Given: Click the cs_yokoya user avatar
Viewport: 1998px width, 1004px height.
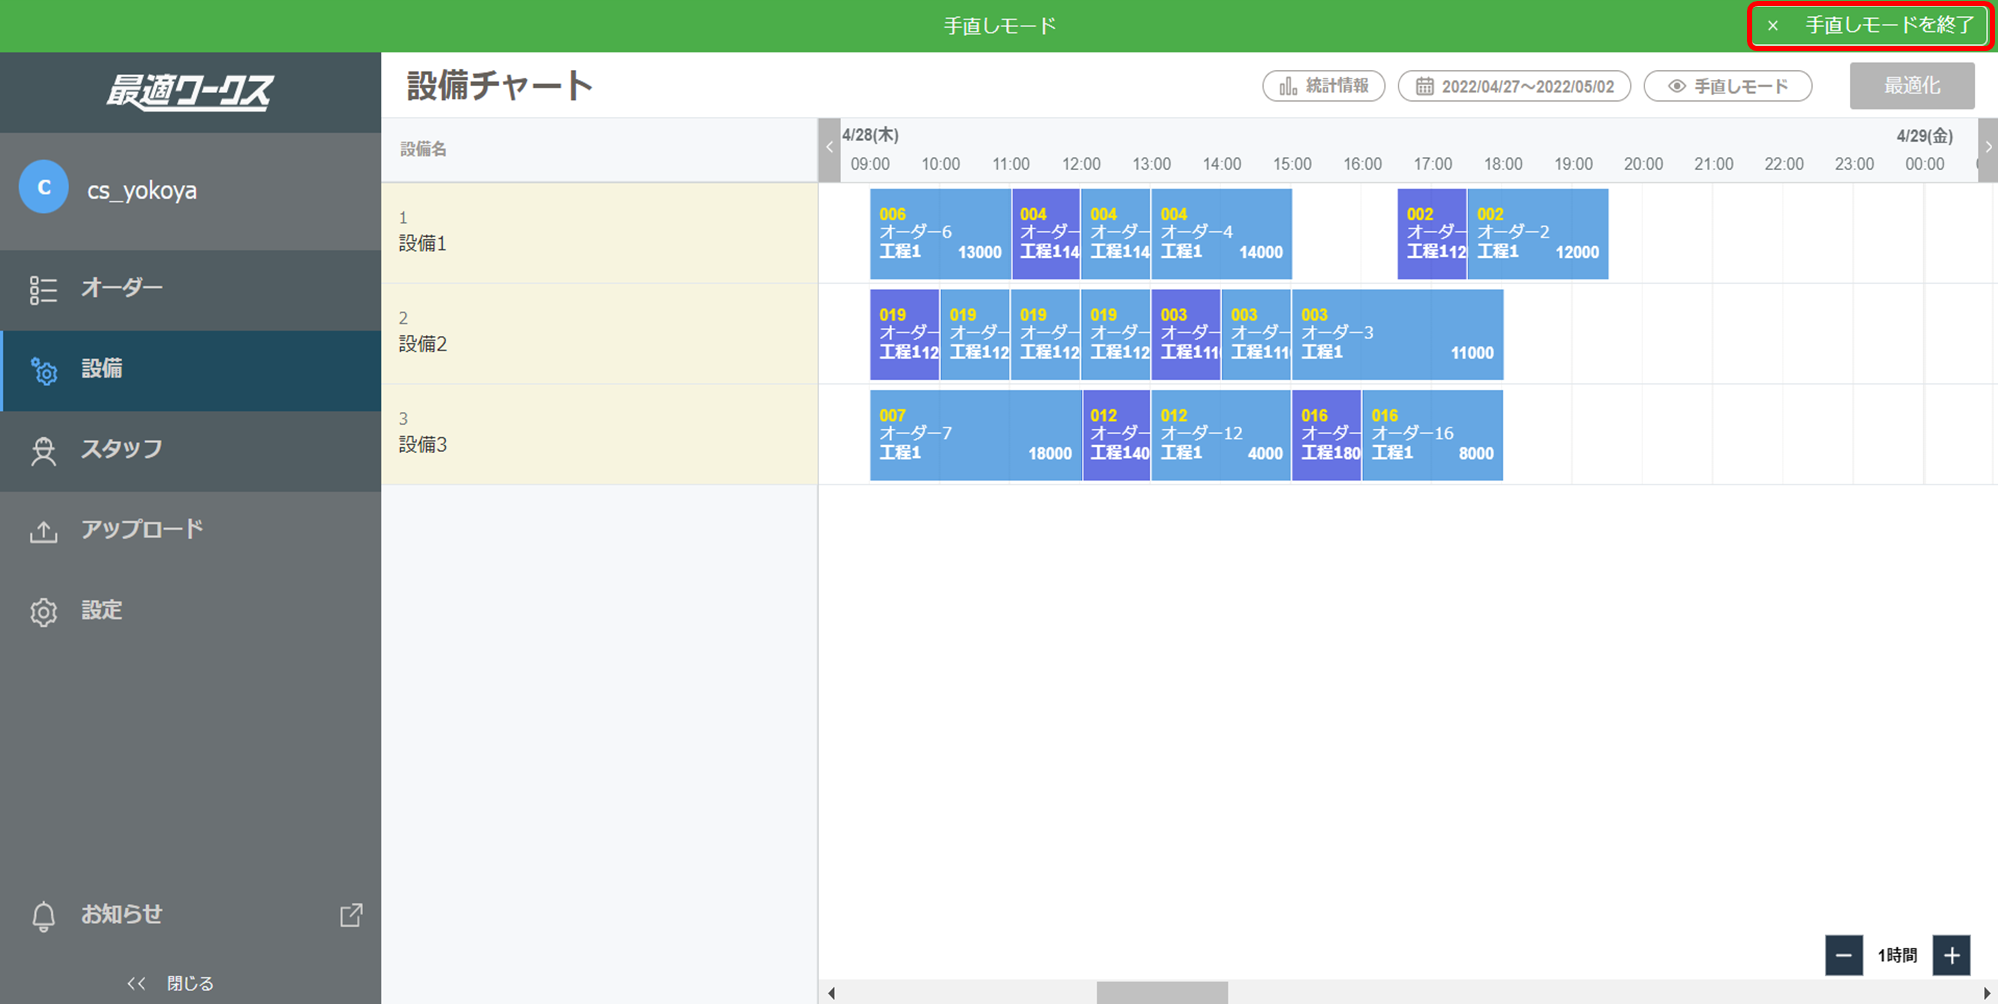Looking at the screenshot, I should tap(44, 188).
